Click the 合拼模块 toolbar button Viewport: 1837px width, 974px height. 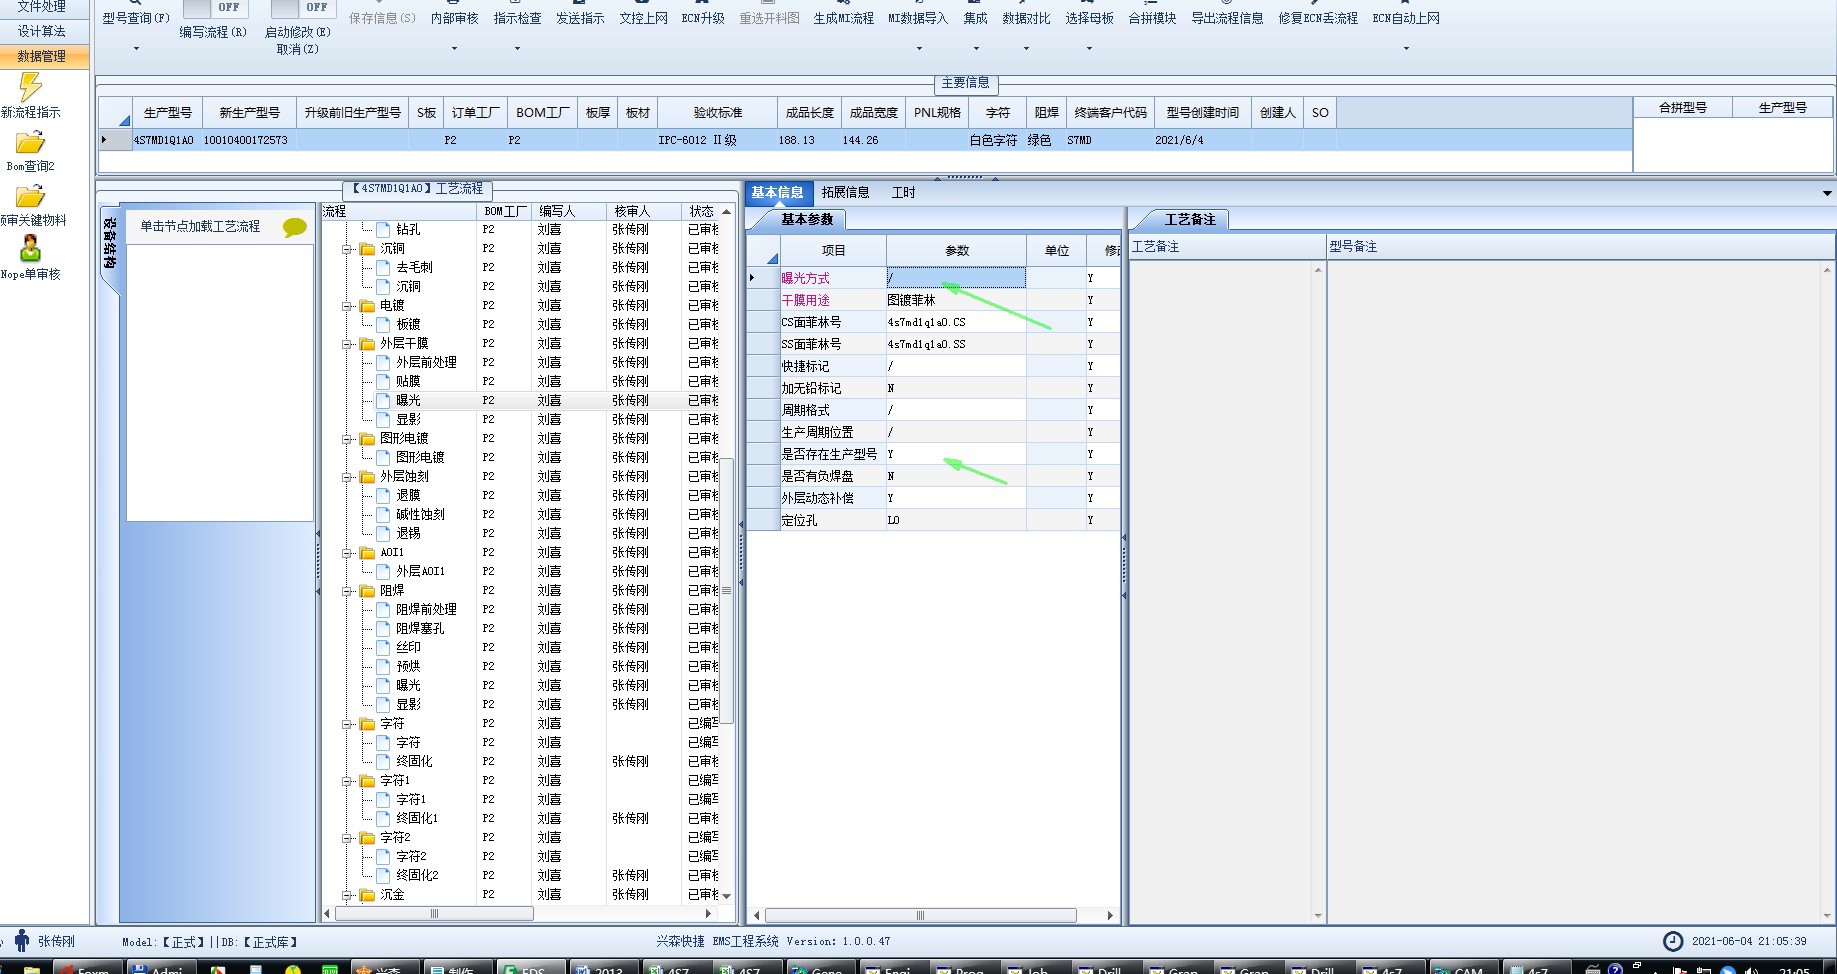(x=1152, y=18)
